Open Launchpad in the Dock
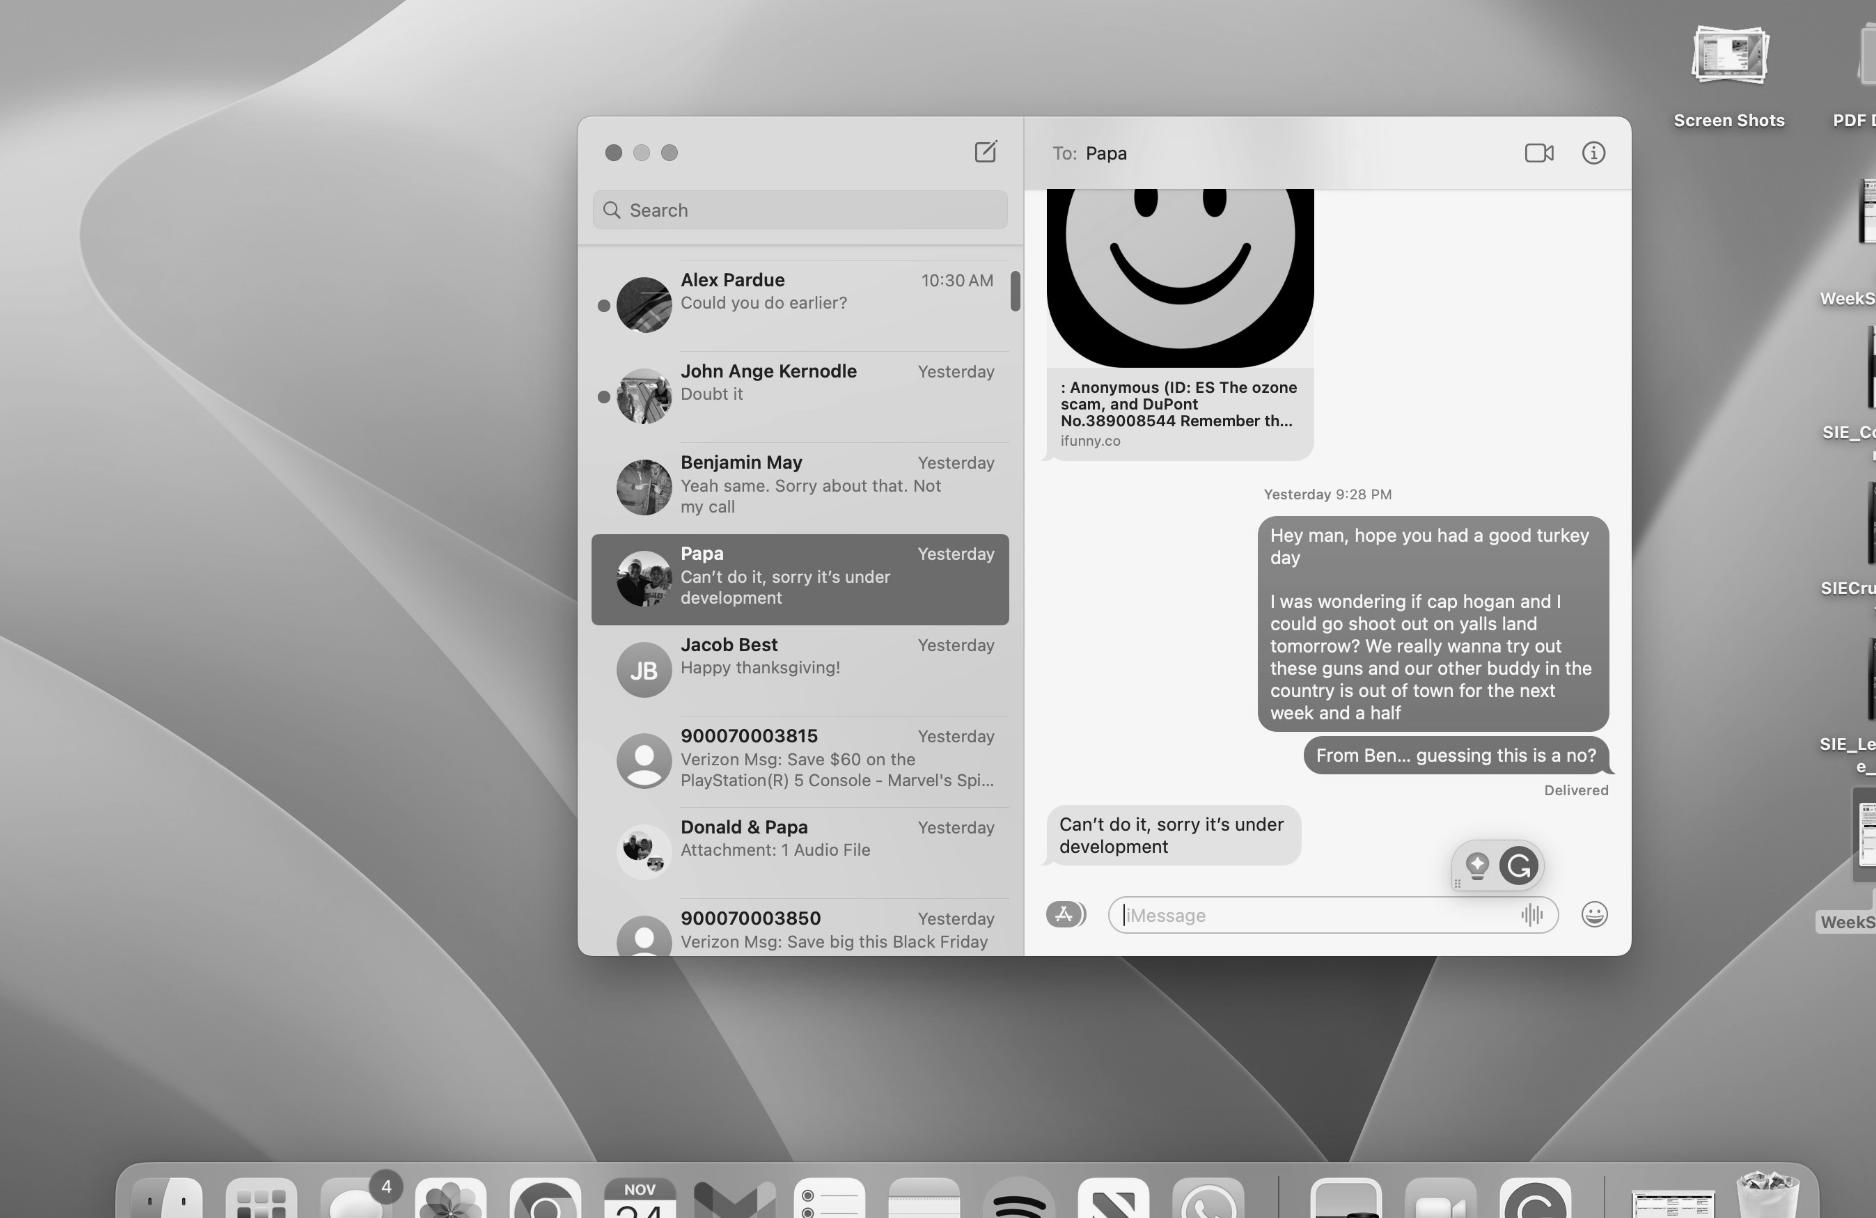Image resolution: width=1876 pixels, height=1218 pixels. pyautogui.click(x=261, y=1198)
